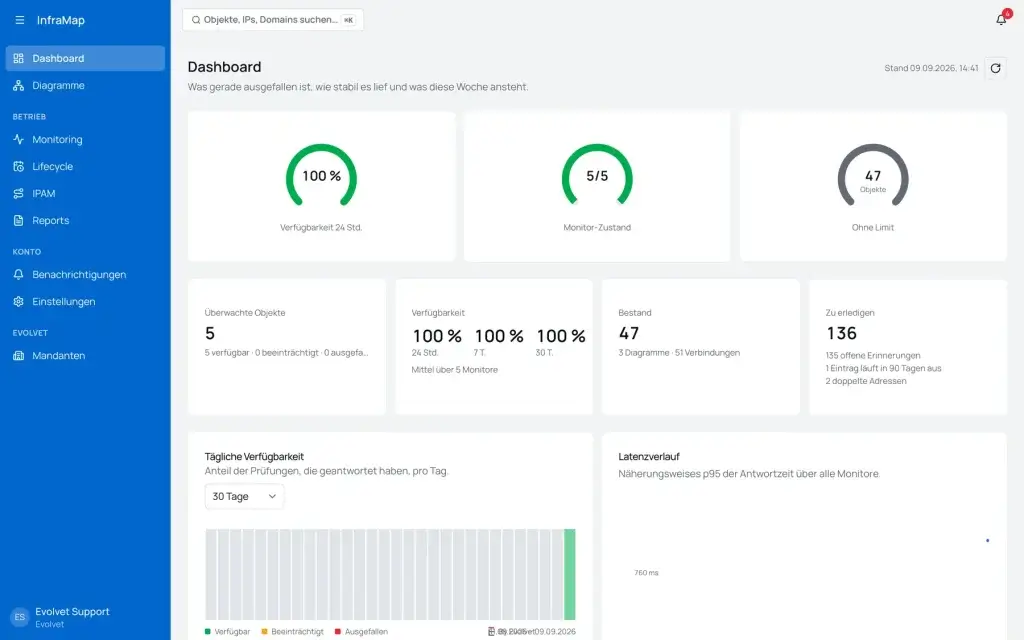Open Einstellungen page
The image size is (1024, 640).
click(85, 302)
